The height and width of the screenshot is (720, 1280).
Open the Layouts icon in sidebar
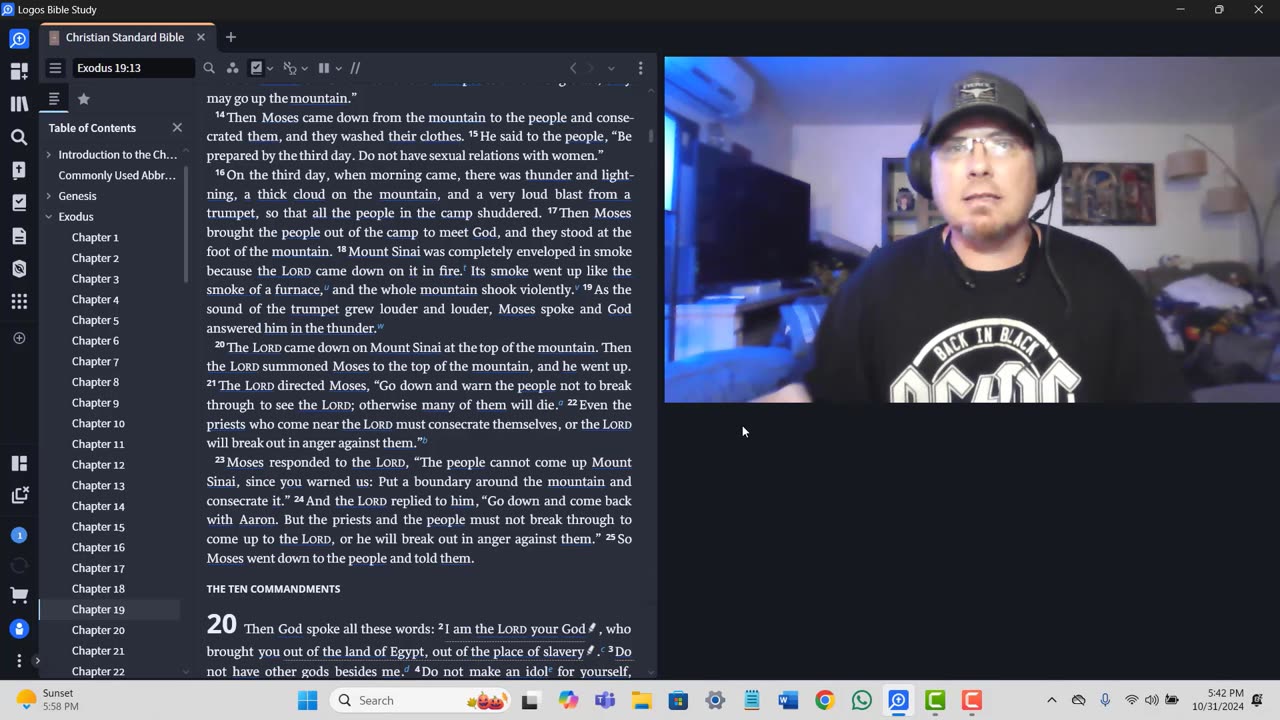pos(19,463)
